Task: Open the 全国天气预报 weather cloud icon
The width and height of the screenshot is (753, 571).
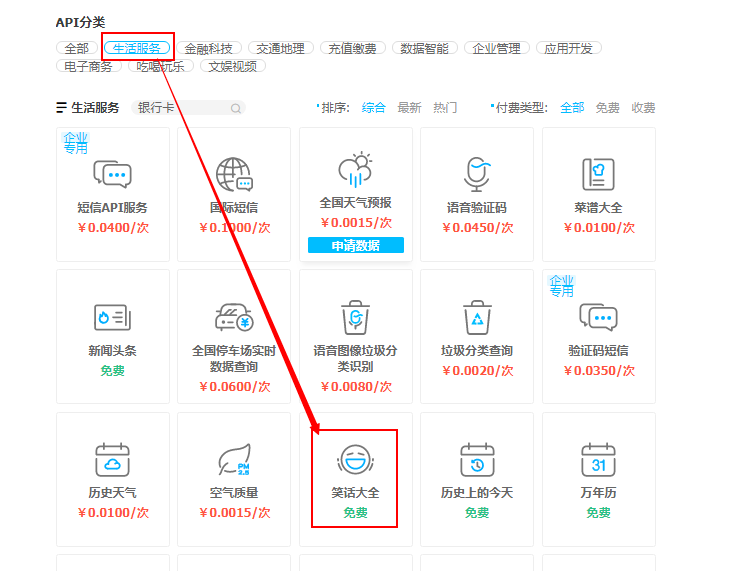Action: click(x=355, y=170)
